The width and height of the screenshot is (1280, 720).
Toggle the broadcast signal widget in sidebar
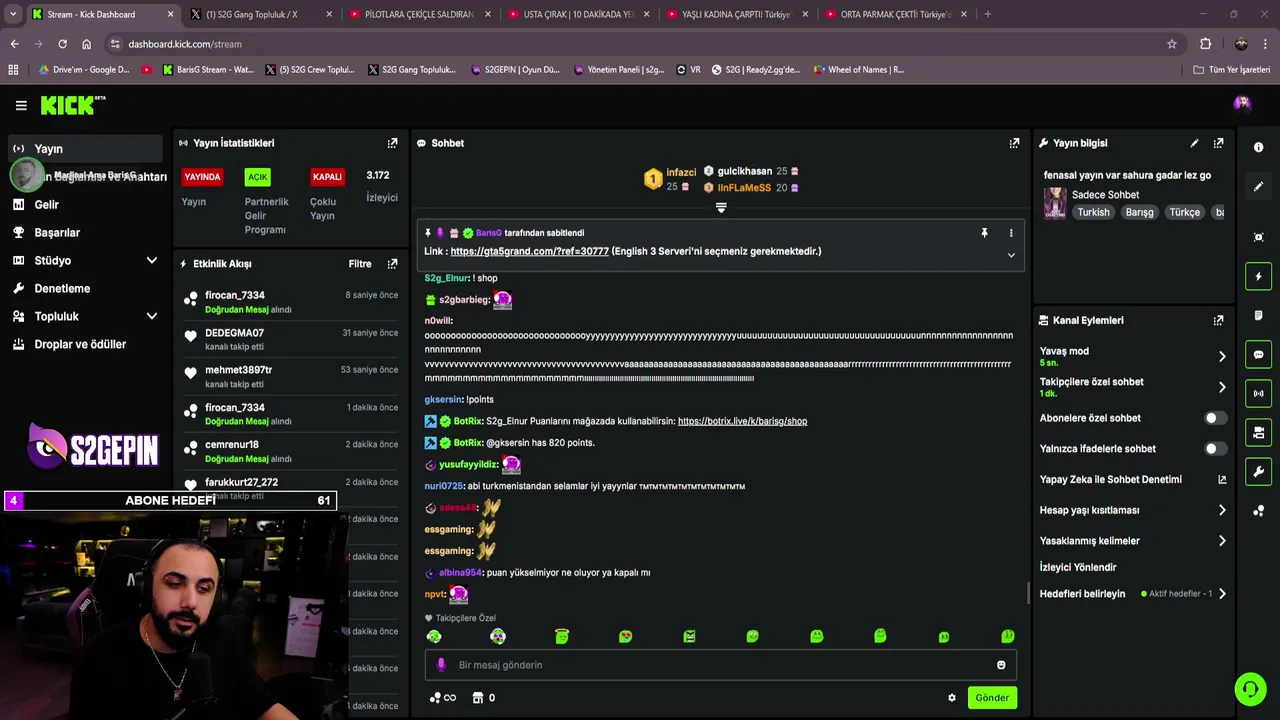[1258, 393]
